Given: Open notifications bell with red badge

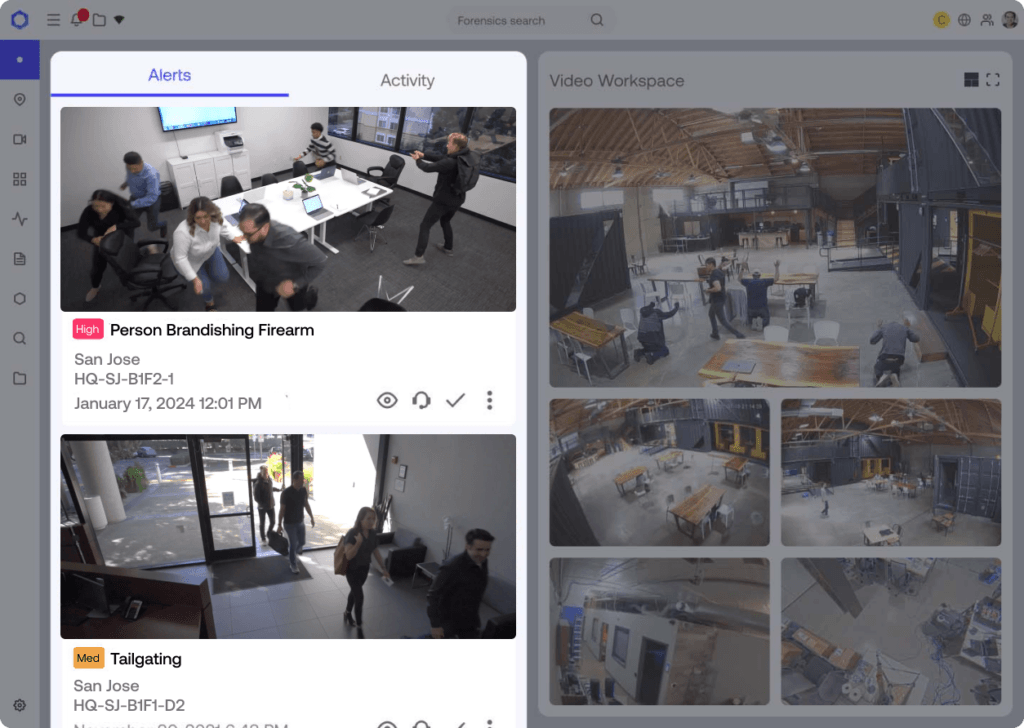Looking at the screenshot, I should (x=77, y=18).
